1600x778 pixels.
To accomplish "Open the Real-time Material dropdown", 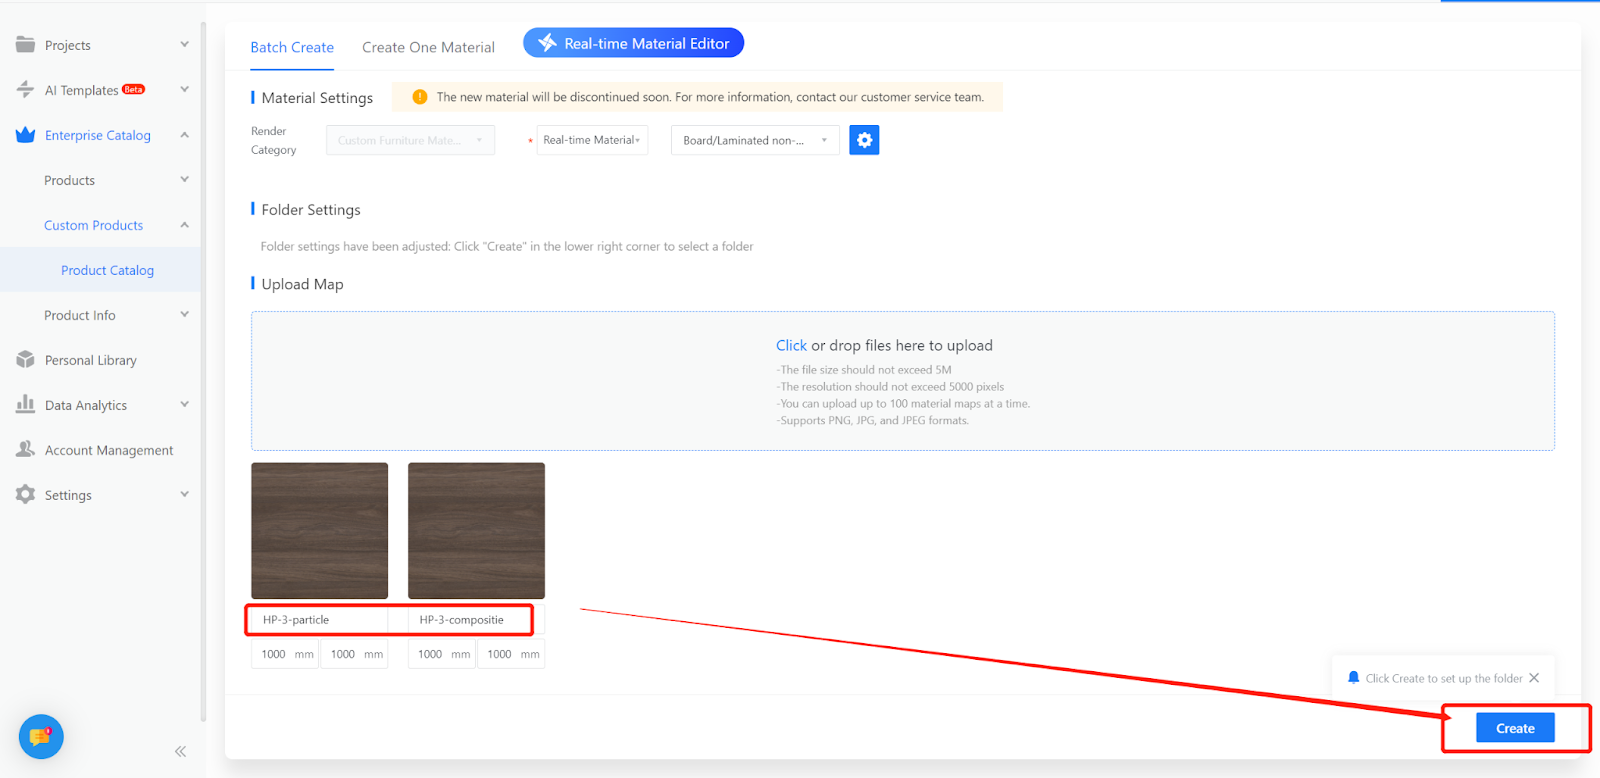I will 592,140.
